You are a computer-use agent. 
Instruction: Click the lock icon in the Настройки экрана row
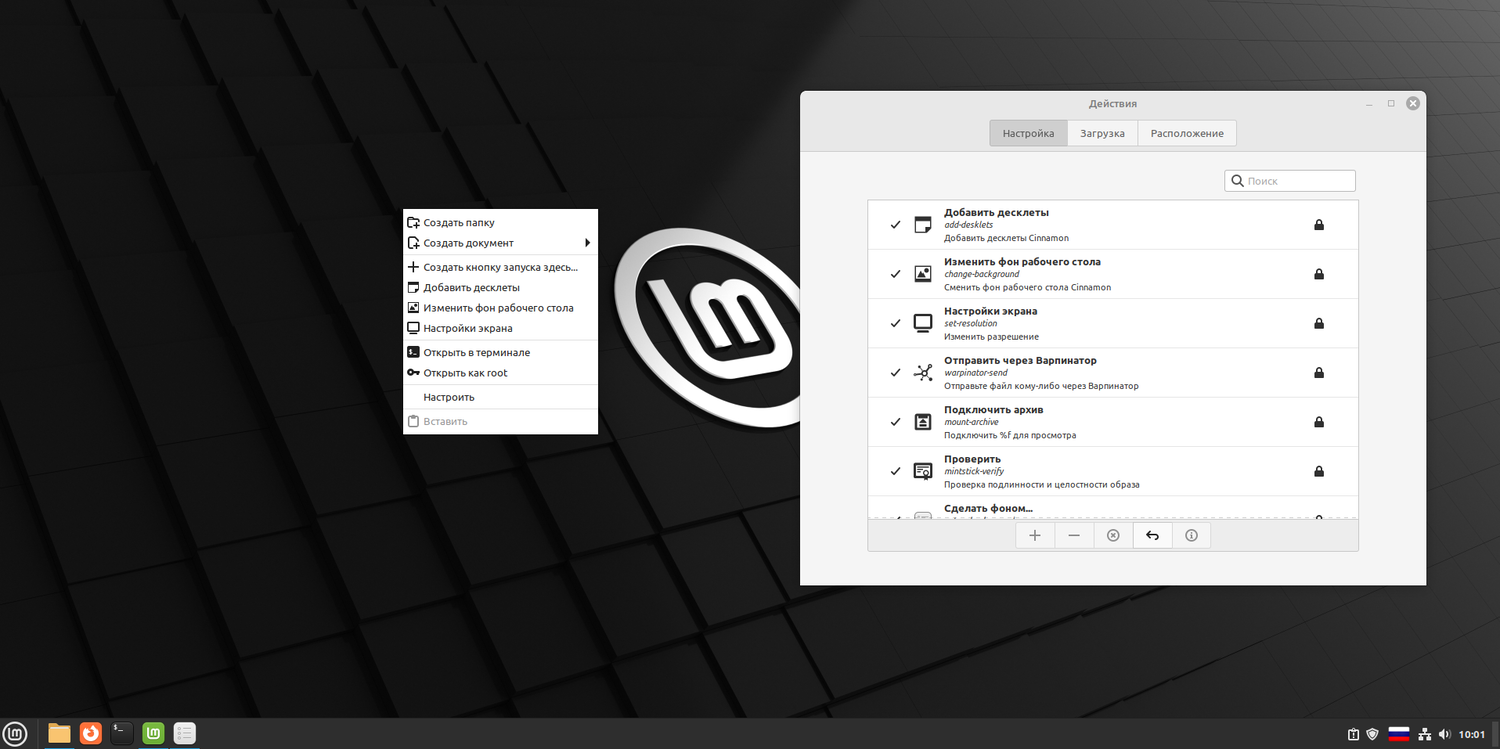(1319, 323)
